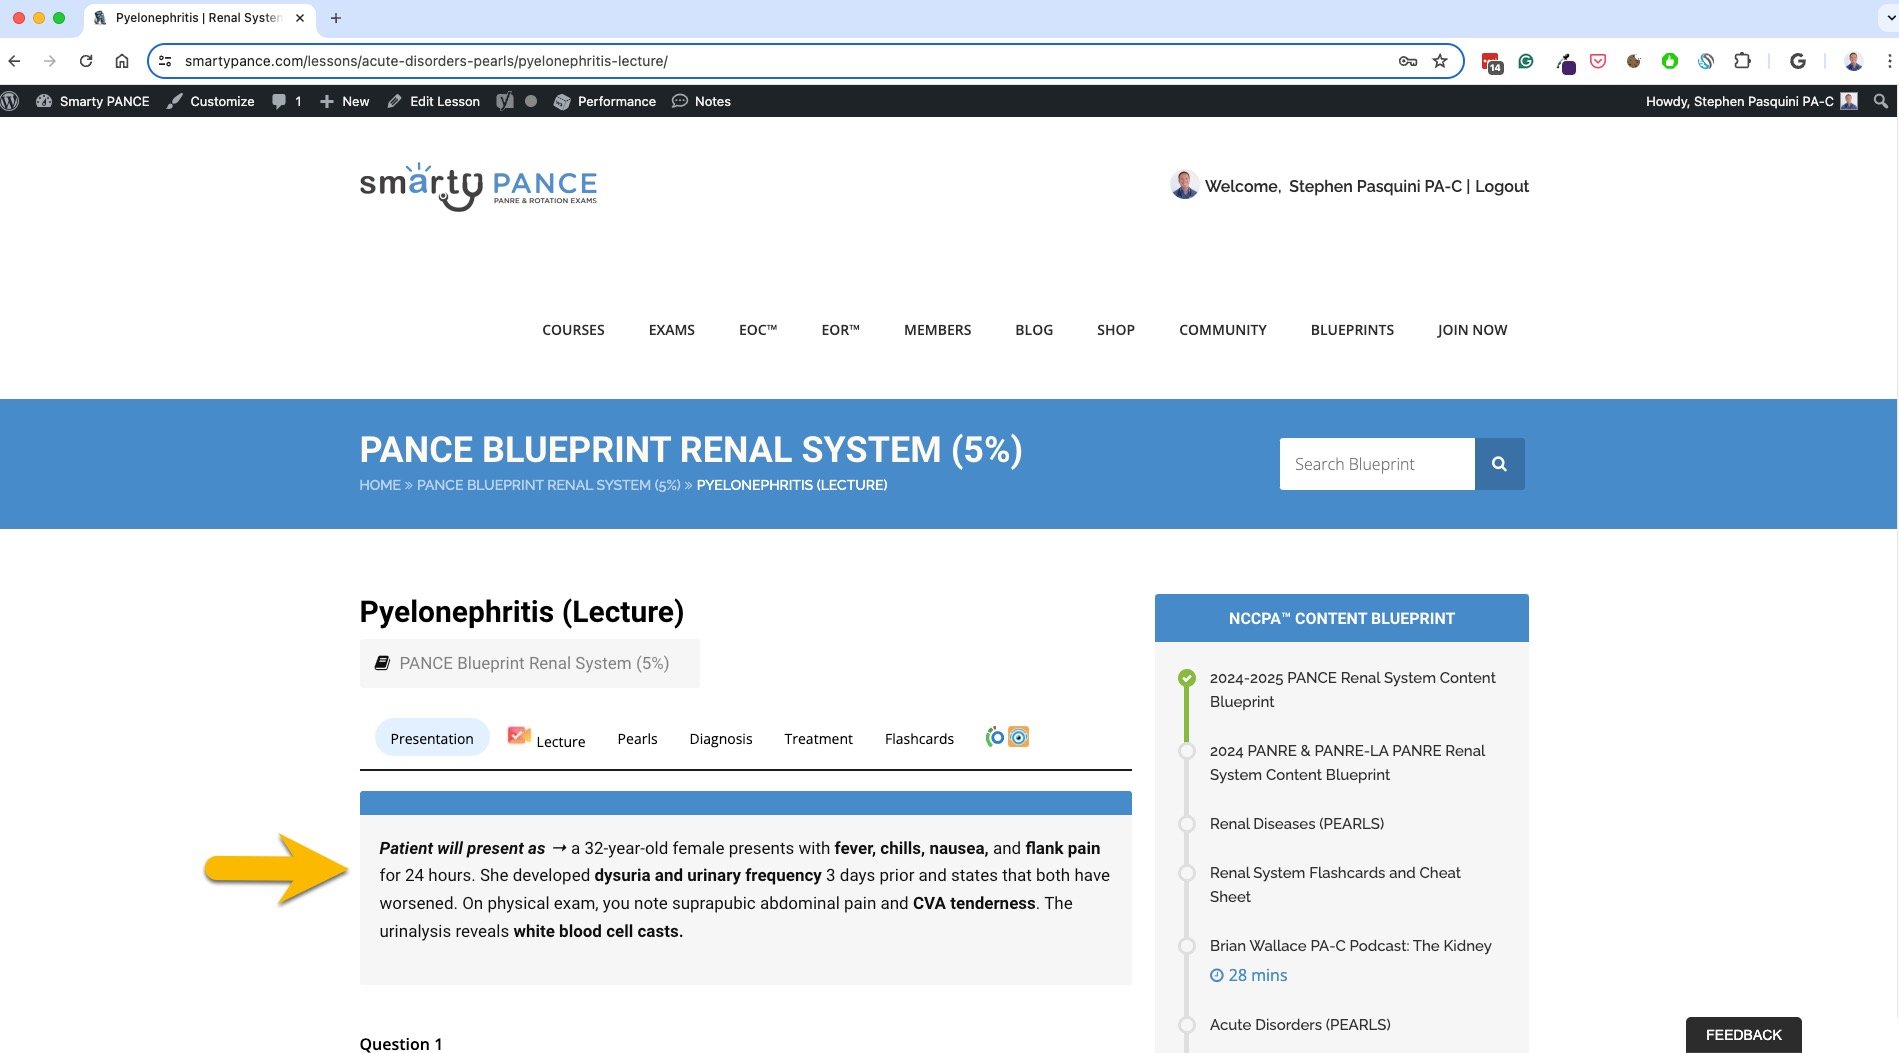The width and height of the screenshot is (1899, 1053).
Task: Open the WordPress logo menu in admin bar
Action: (x=11, y=101)
